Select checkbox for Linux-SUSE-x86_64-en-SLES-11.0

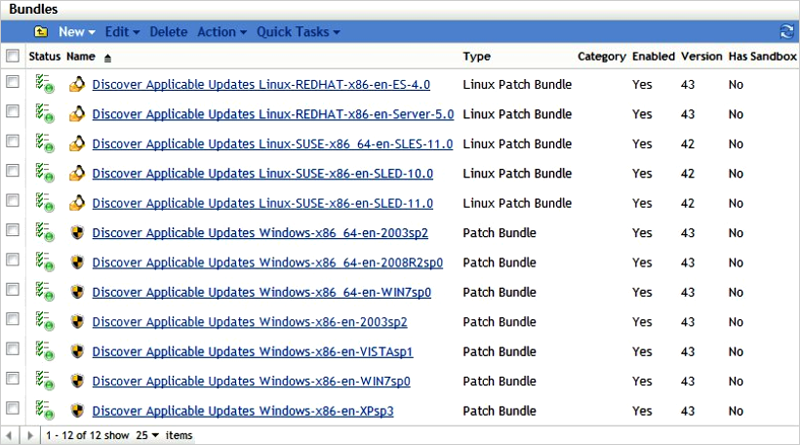pos(12,141)
